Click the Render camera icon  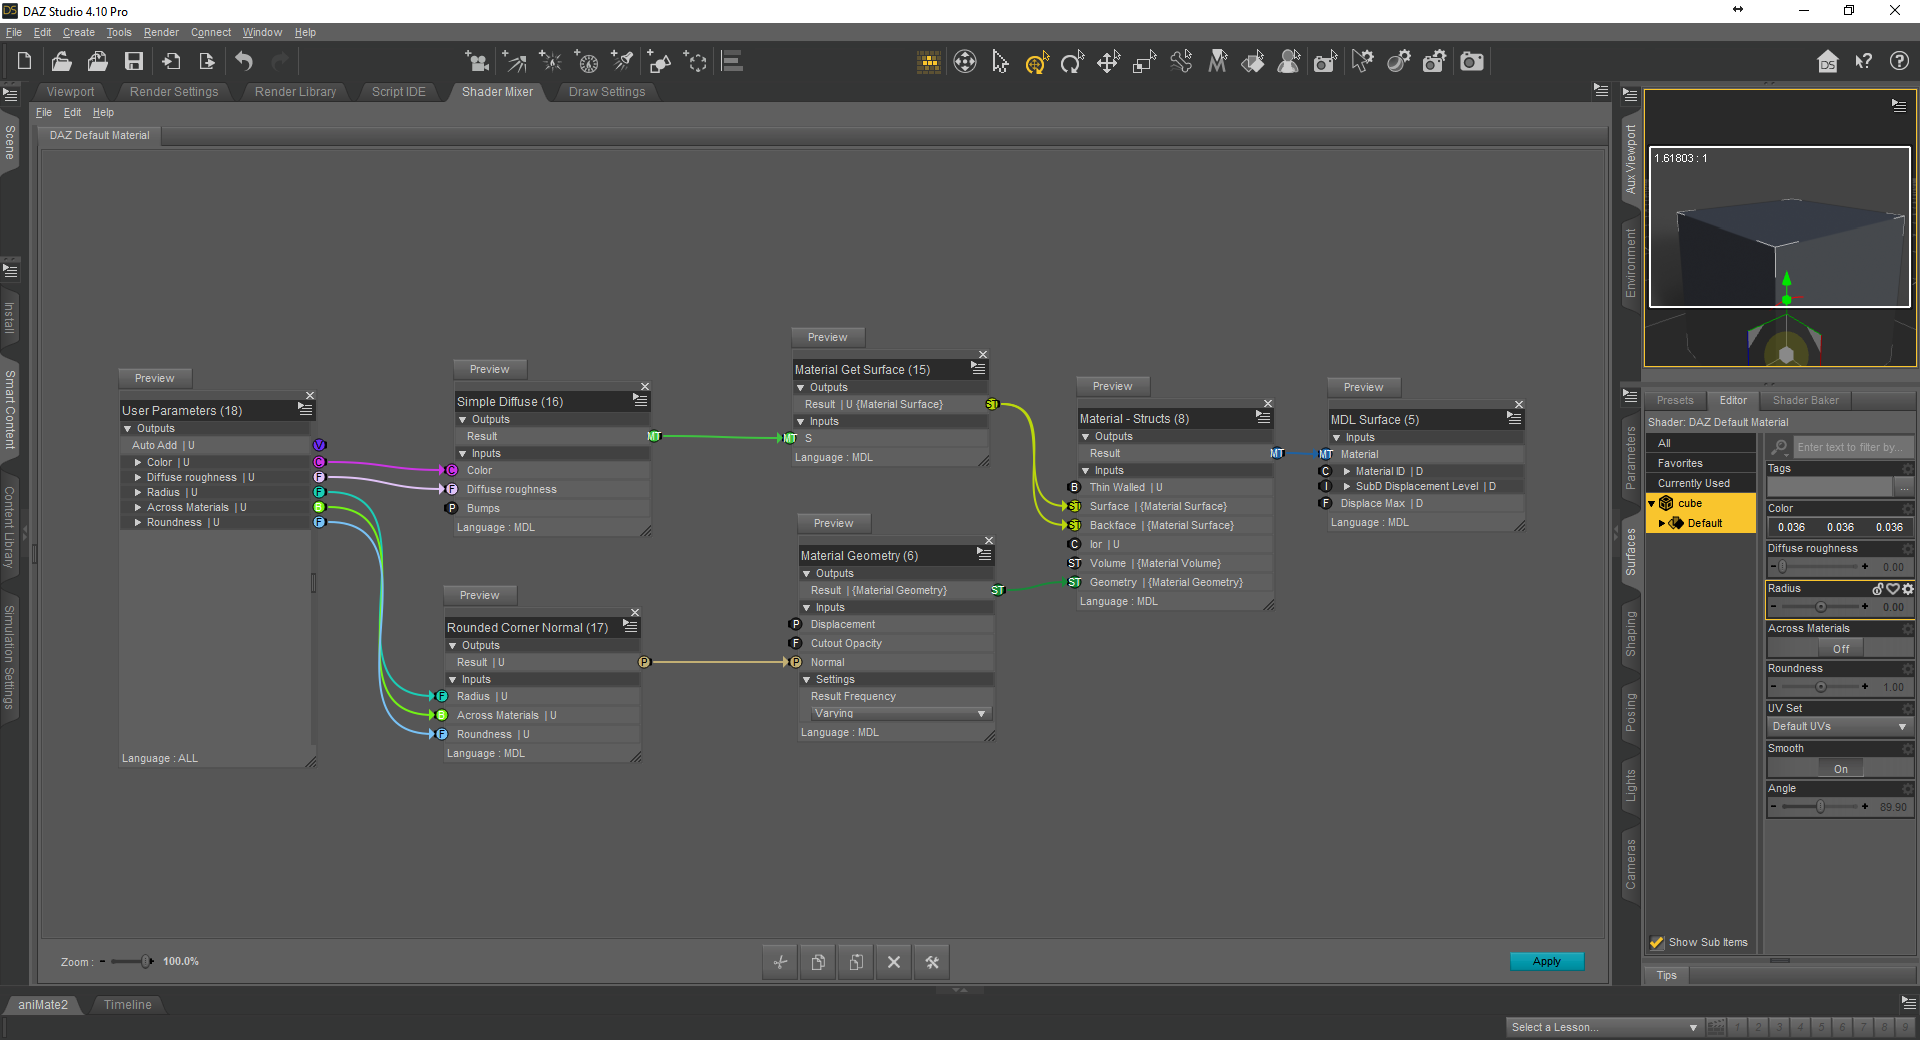point(1472,62)
